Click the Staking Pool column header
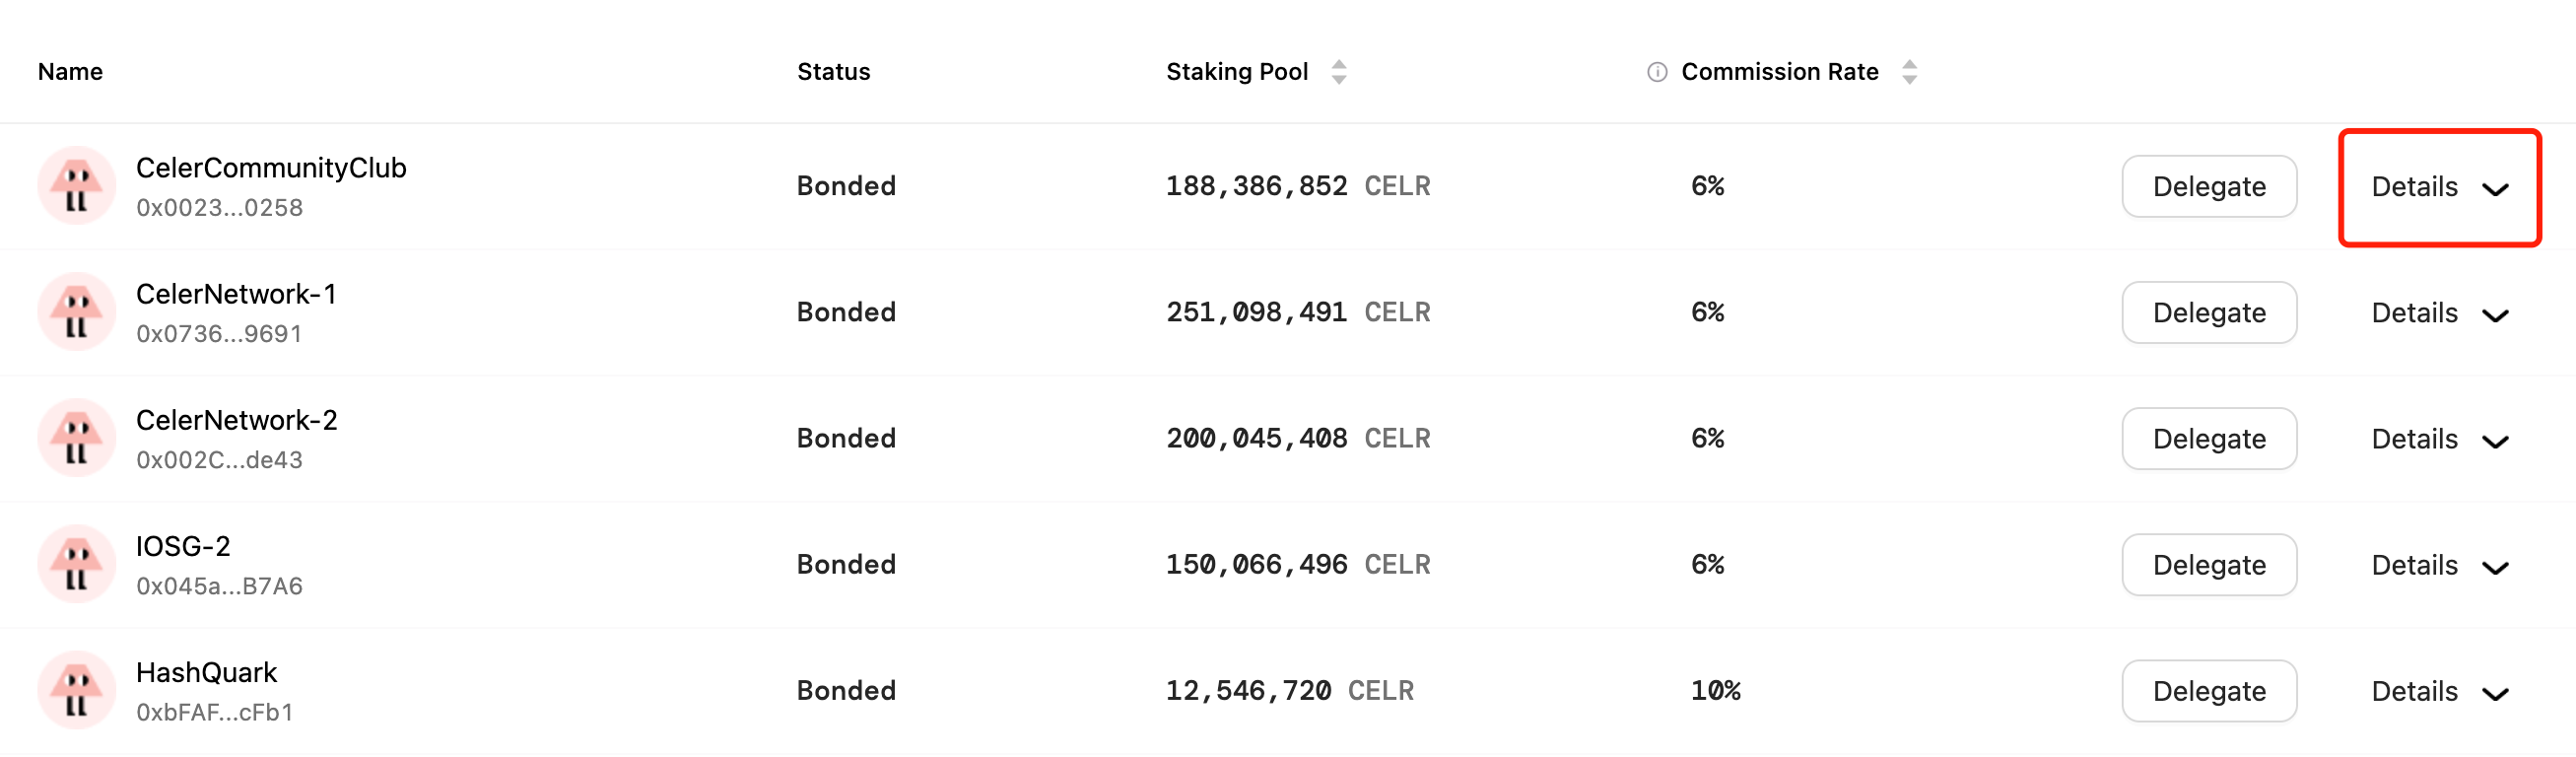Screen dimensions: 2576x757 point(1236,72)
